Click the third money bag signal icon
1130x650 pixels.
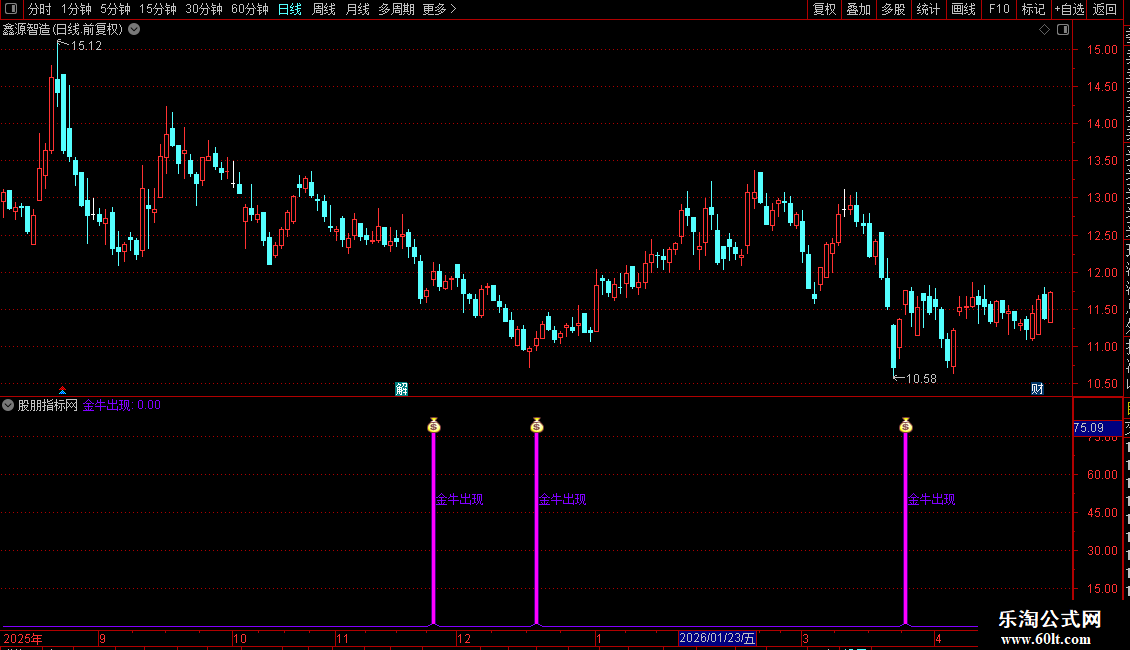pyautogui.click(x=906, y=425)
